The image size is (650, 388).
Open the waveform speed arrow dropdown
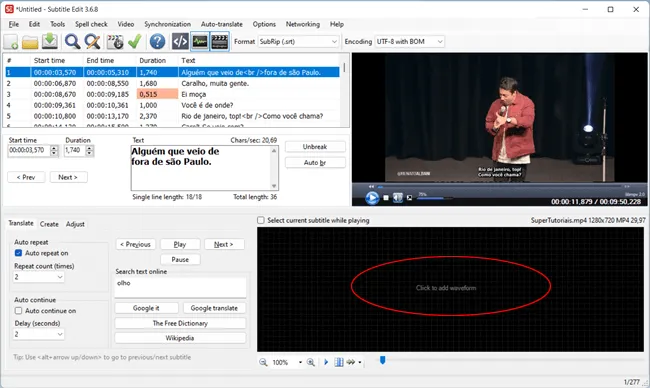click(360, 362)
